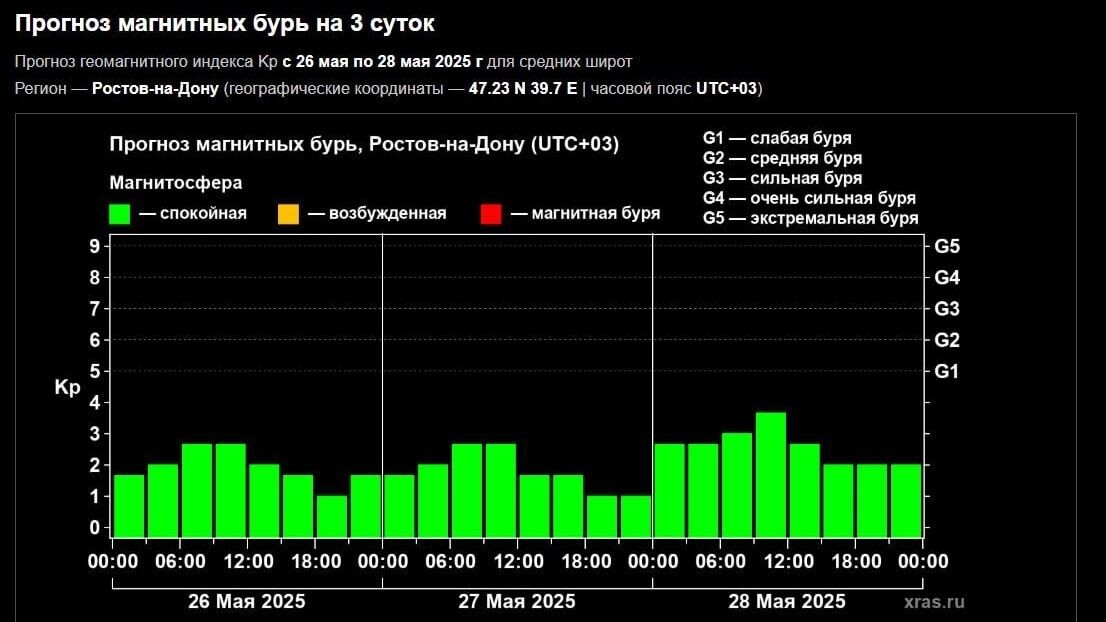Click the date label '27 Мая 2025'
The height and width of the screenshot is (622, 1106).
[x=517, y=602]
